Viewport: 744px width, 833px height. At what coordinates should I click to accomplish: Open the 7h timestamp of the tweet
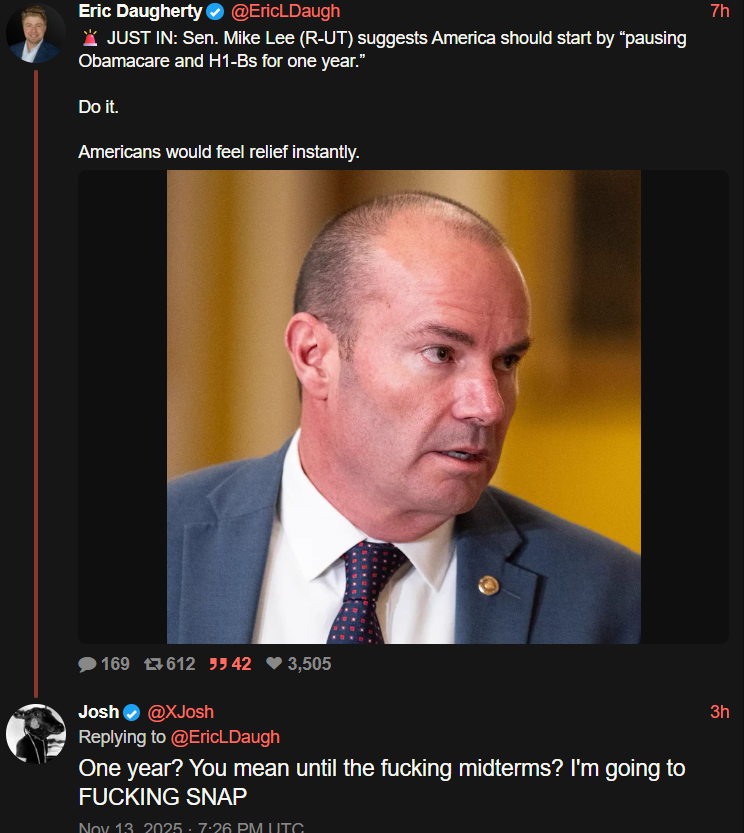(x=720, y=11)
